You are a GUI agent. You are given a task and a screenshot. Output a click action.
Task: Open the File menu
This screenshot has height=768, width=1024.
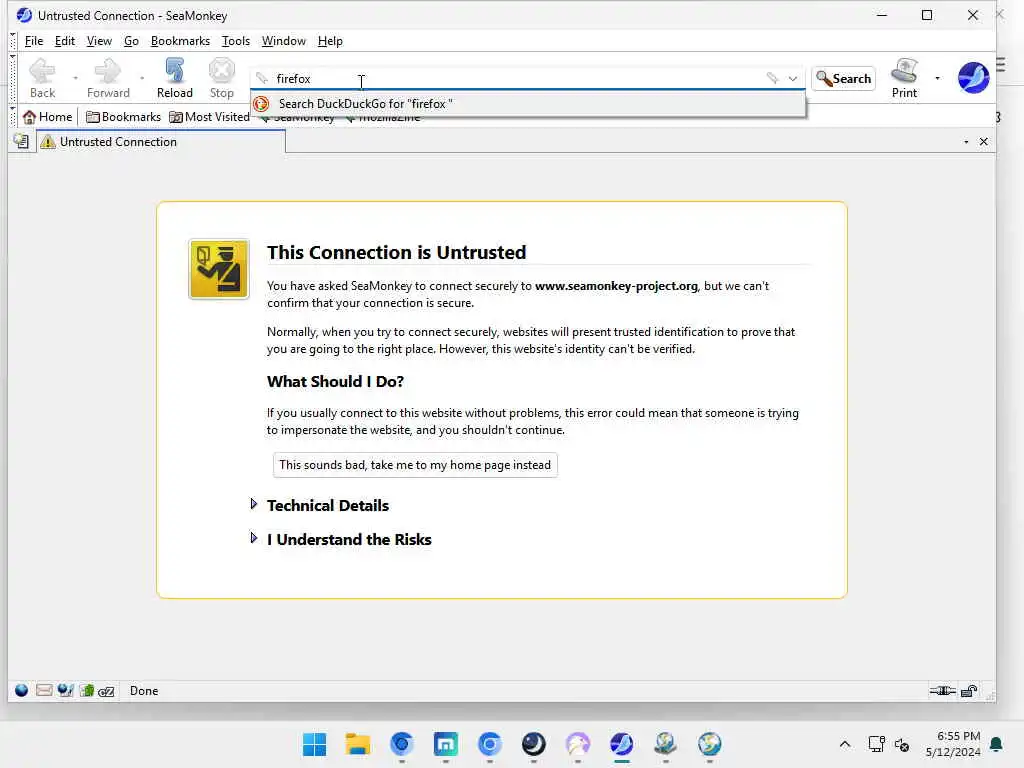[x=34, y=41]
